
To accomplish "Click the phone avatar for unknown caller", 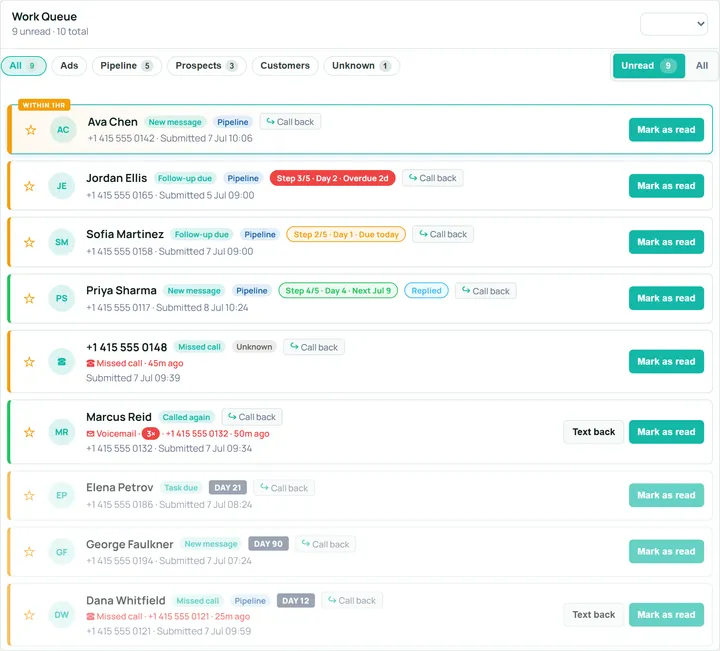I will tap(62, 362).
